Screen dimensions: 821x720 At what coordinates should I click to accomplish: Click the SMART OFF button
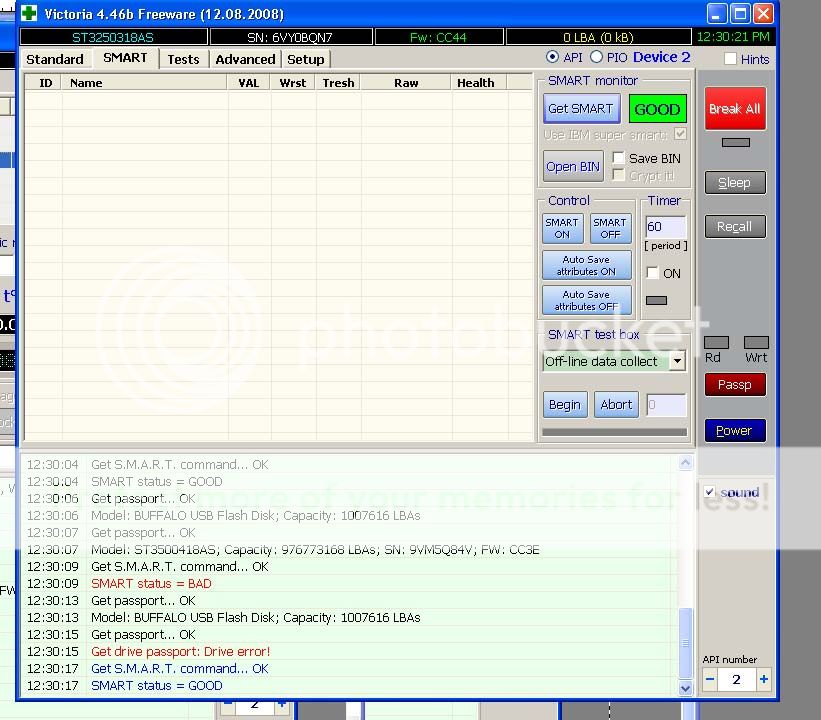pos(610,228)
